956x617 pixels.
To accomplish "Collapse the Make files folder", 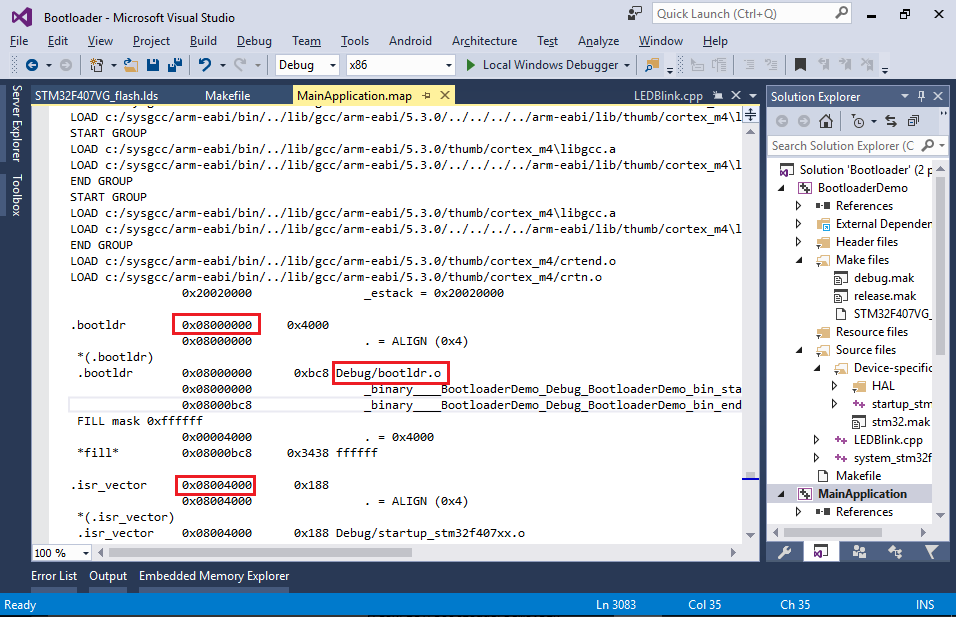I will pos(799,260).
